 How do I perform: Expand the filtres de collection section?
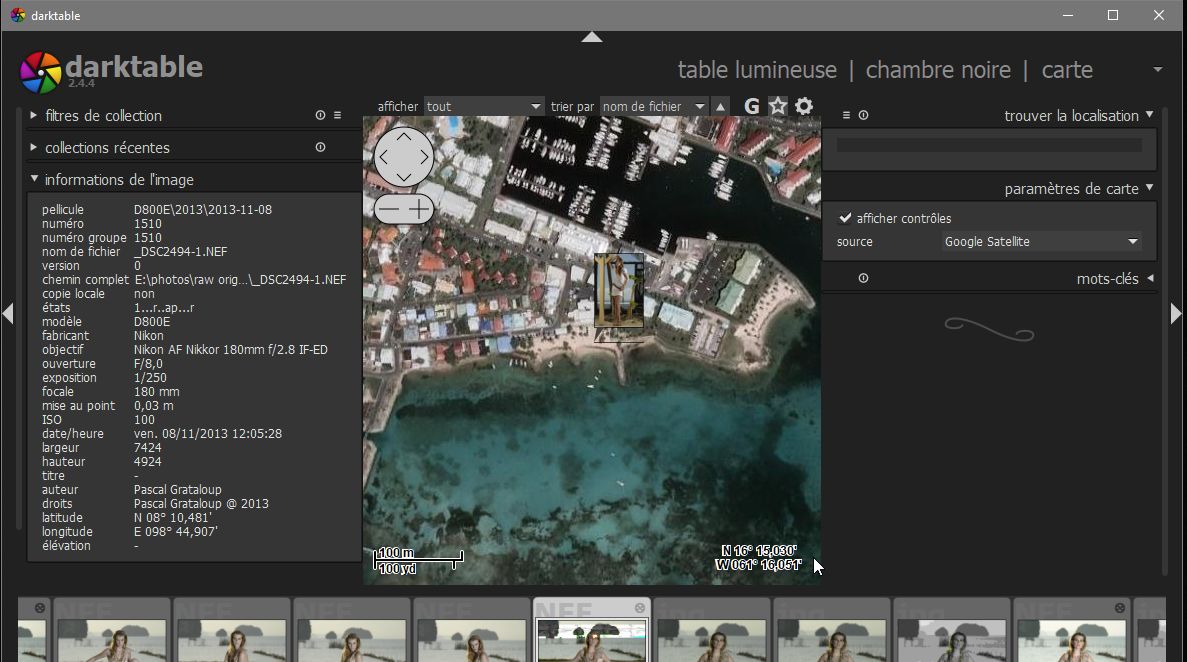[33, 115]
